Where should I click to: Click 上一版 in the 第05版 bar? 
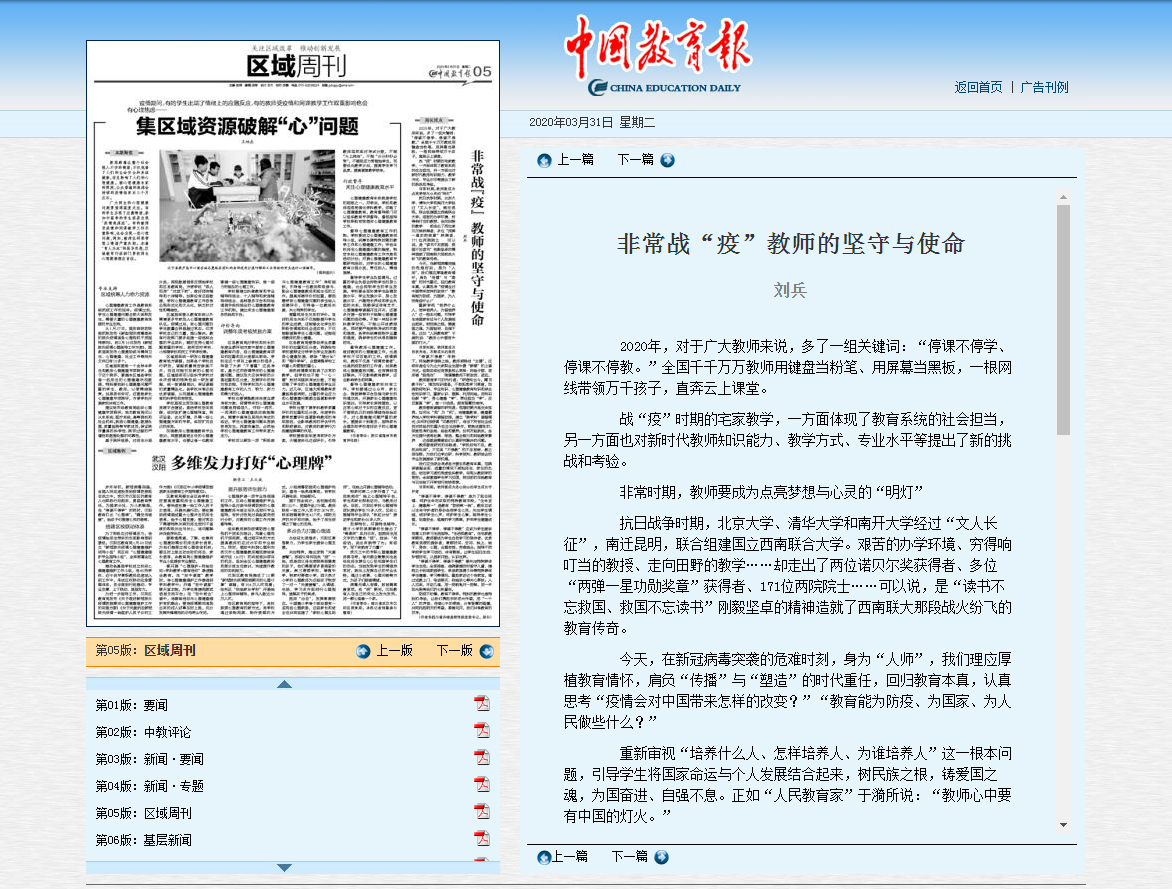click(x=395, y=650)
